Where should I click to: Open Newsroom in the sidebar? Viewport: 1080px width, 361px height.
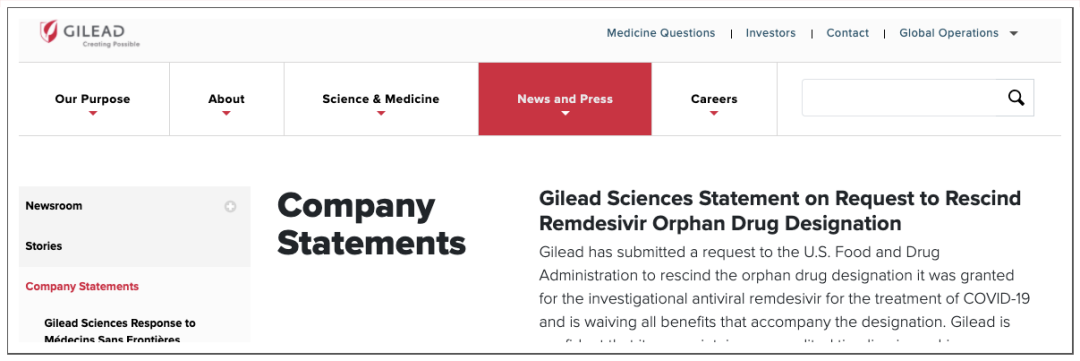pyautogui.click(x=54, y=206)
